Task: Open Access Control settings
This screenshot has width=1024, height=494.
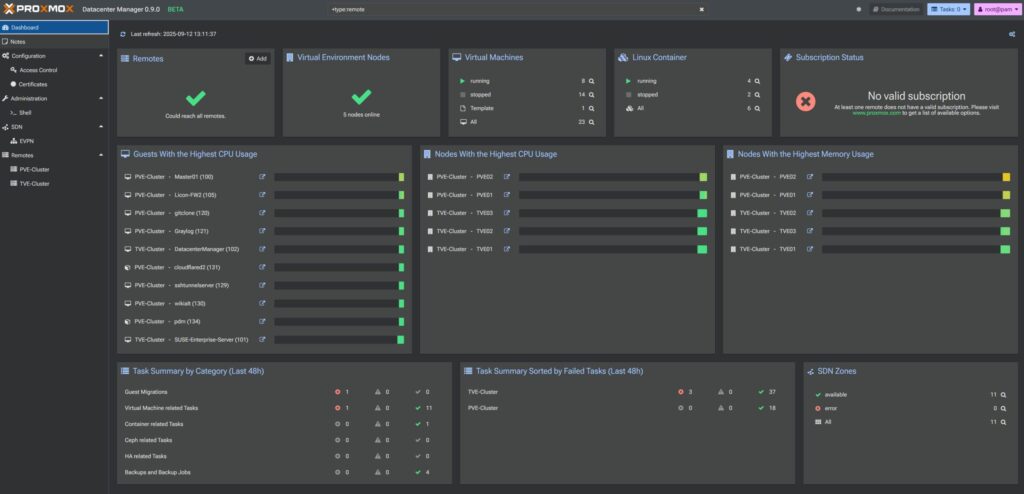Action: tap(54, 70)
